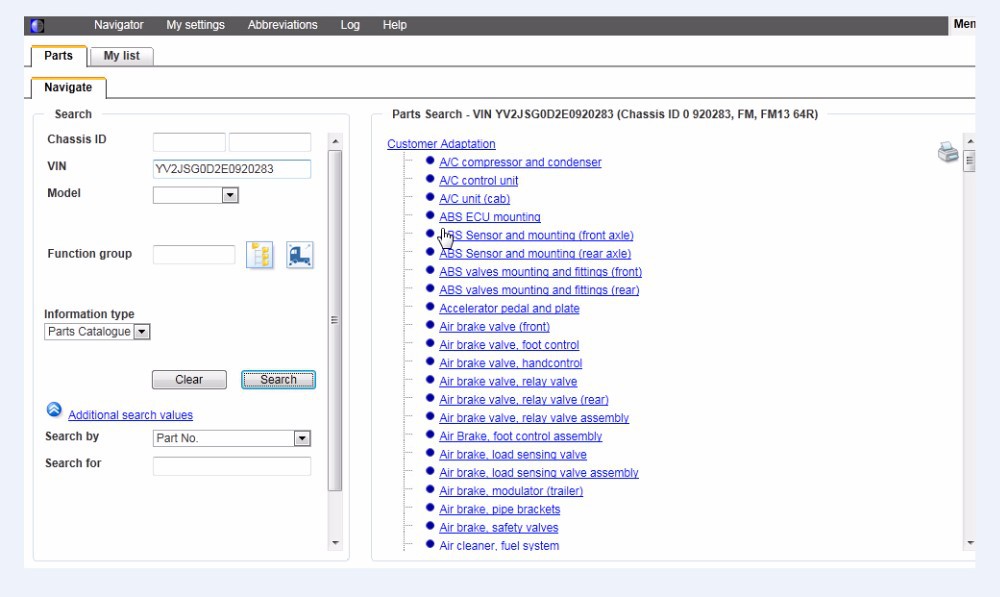The width and height of the screenshot is (1000, 597).
Task: Click results list scrollbar up arrow
Action: click(969, 141)
